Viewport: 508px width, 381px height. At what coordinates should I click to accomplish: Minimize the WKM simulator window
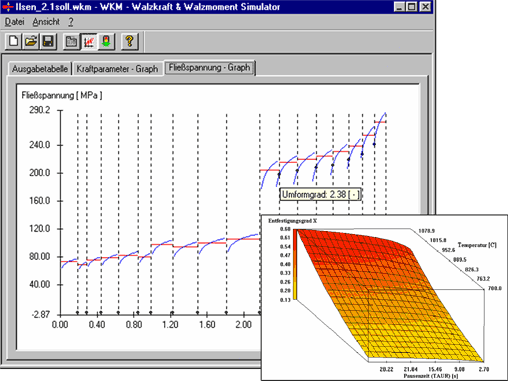click(399, 7)
